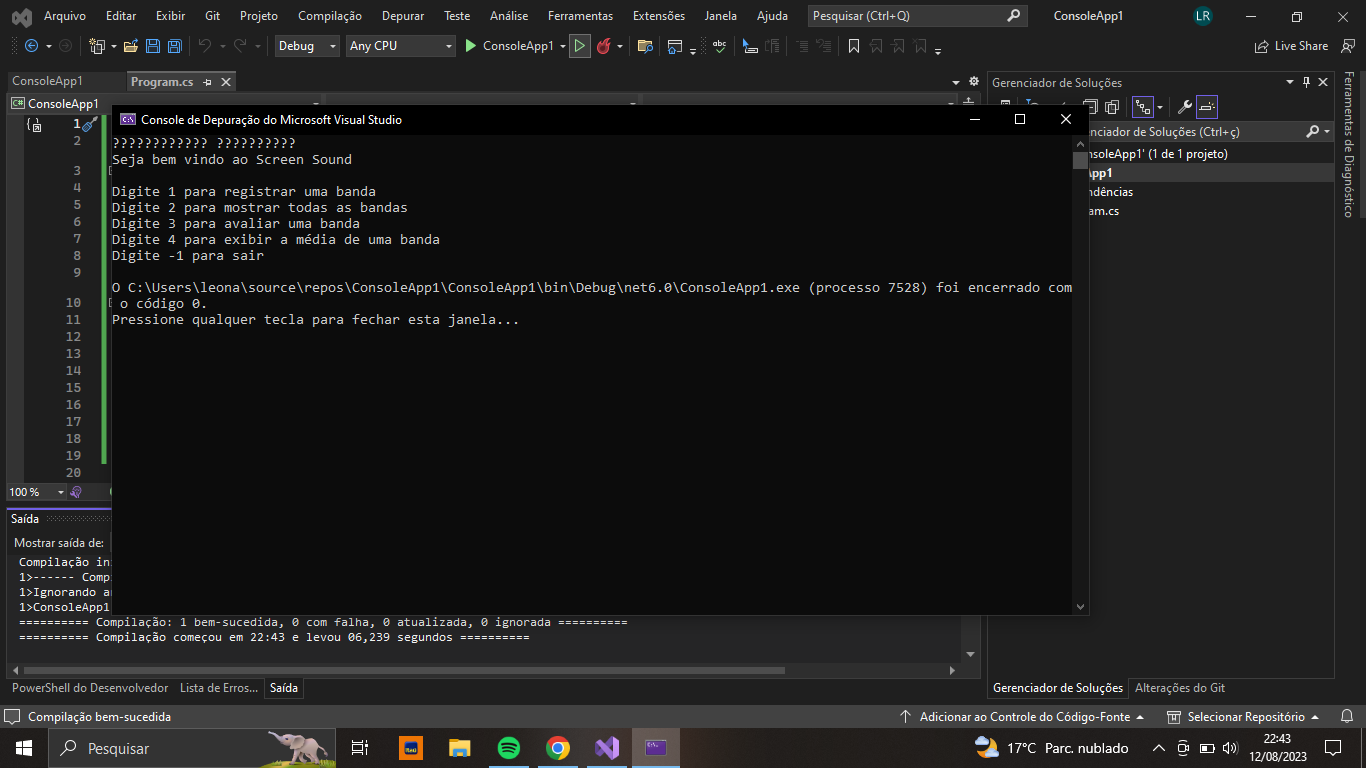This screenshot has height=768, width=1366.
Task: Click the Live Share button
Action: [x=1292, y=46]
